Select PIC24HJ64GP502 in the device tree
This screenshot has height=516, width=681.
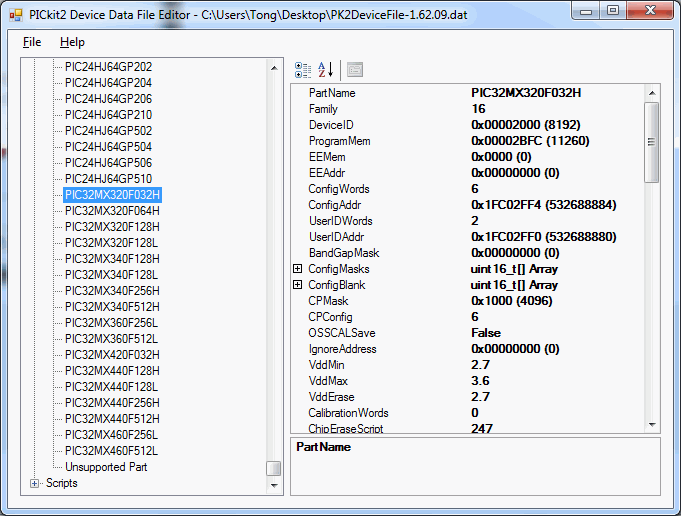109,131
